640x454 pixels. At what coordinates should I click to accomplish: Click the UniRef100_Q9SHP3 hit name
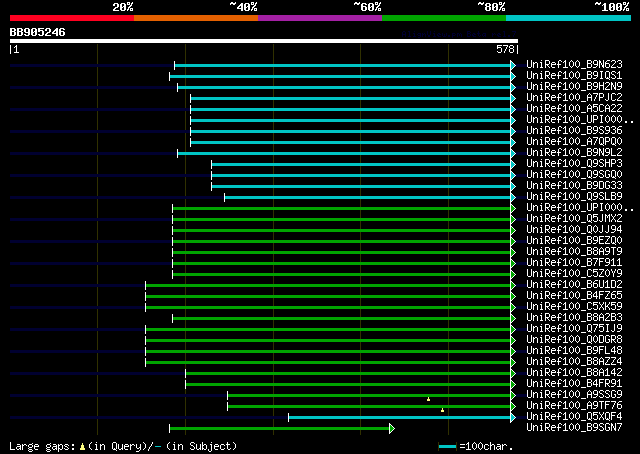pos(574,164)
